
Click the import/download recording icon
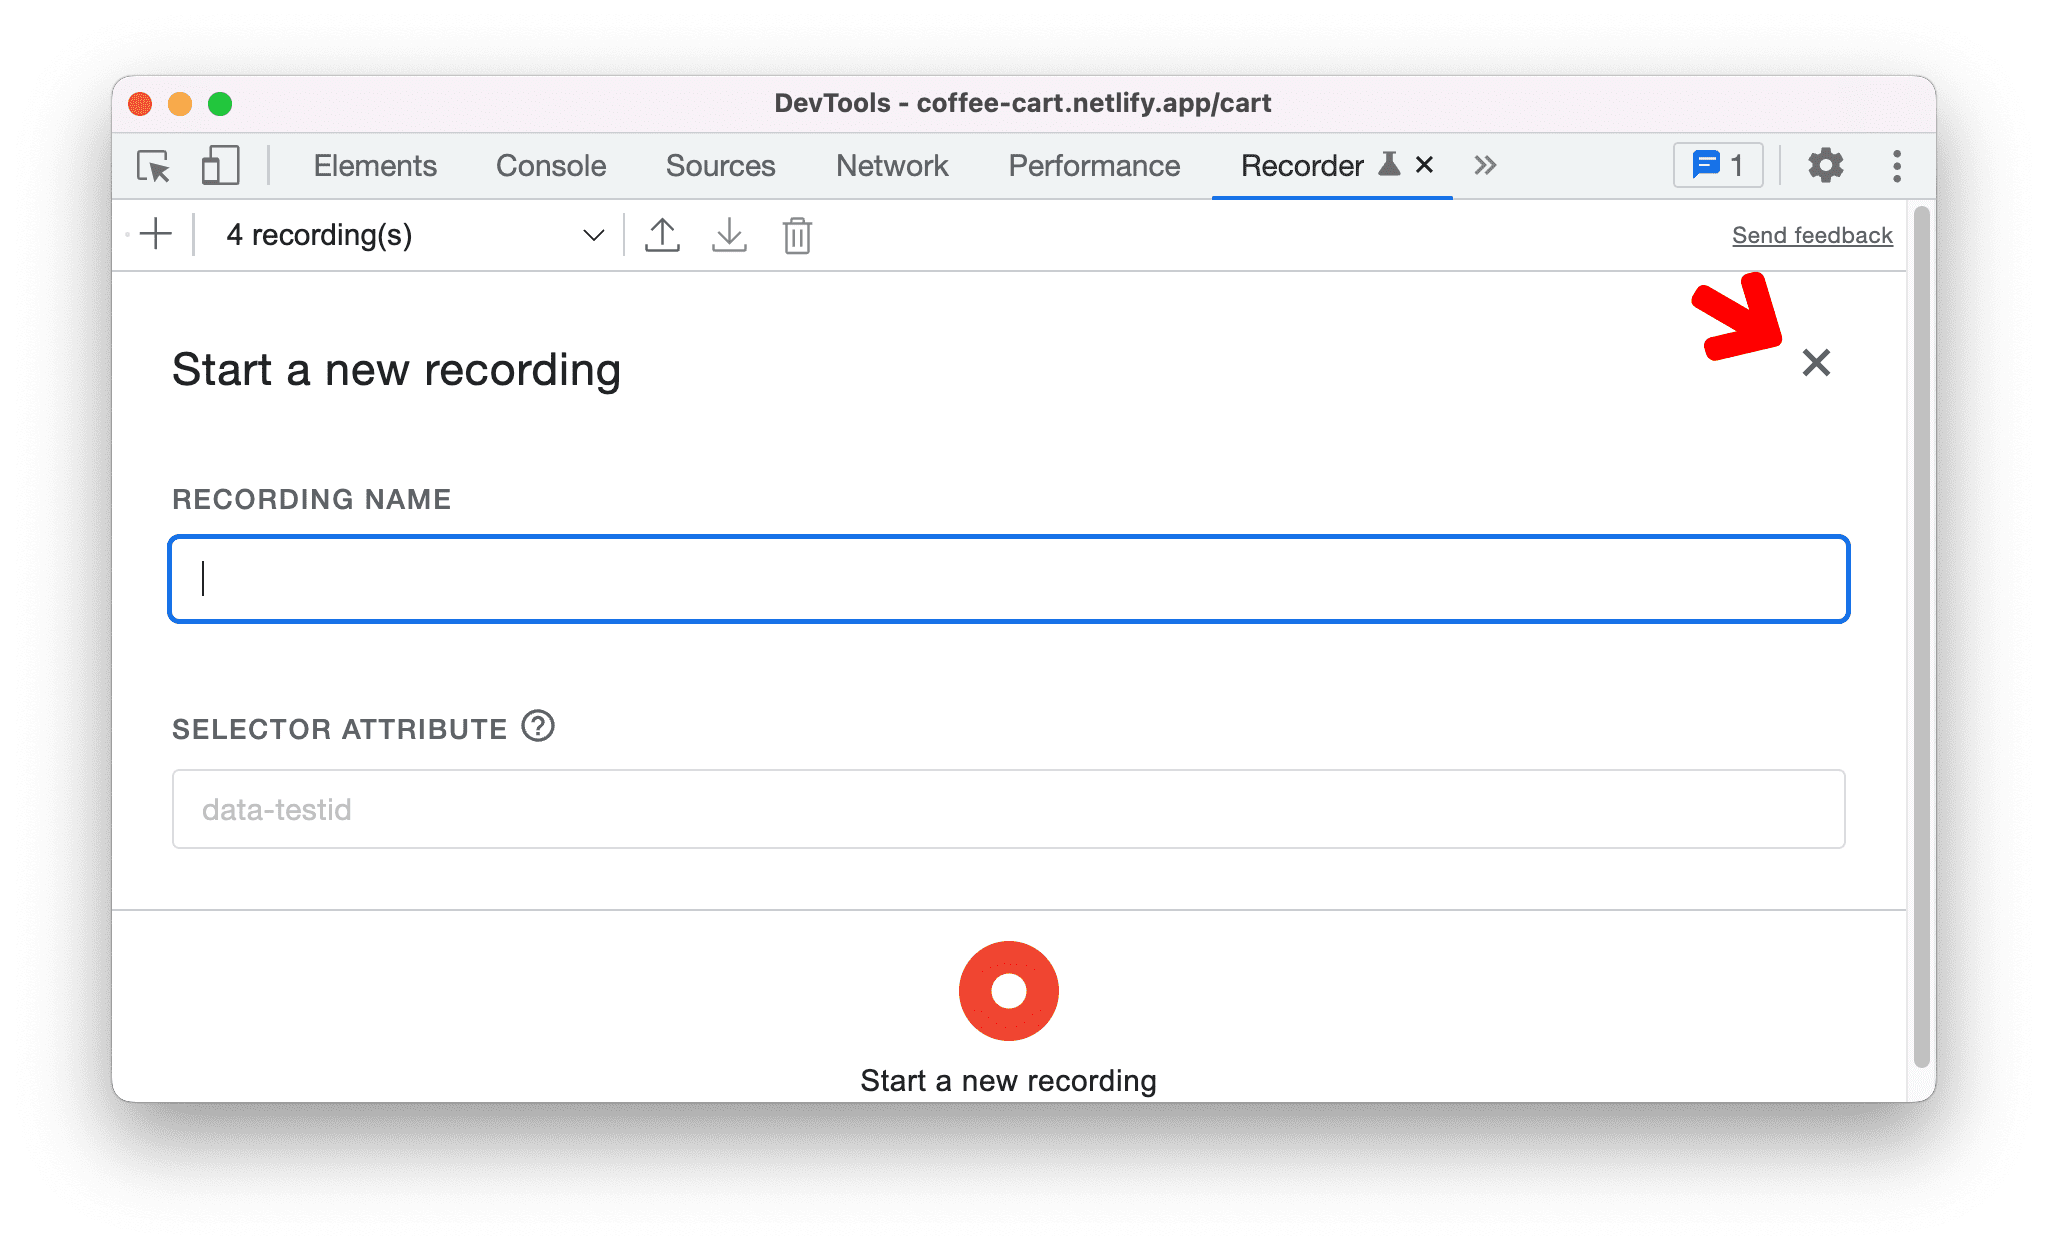tap(729, 234)
